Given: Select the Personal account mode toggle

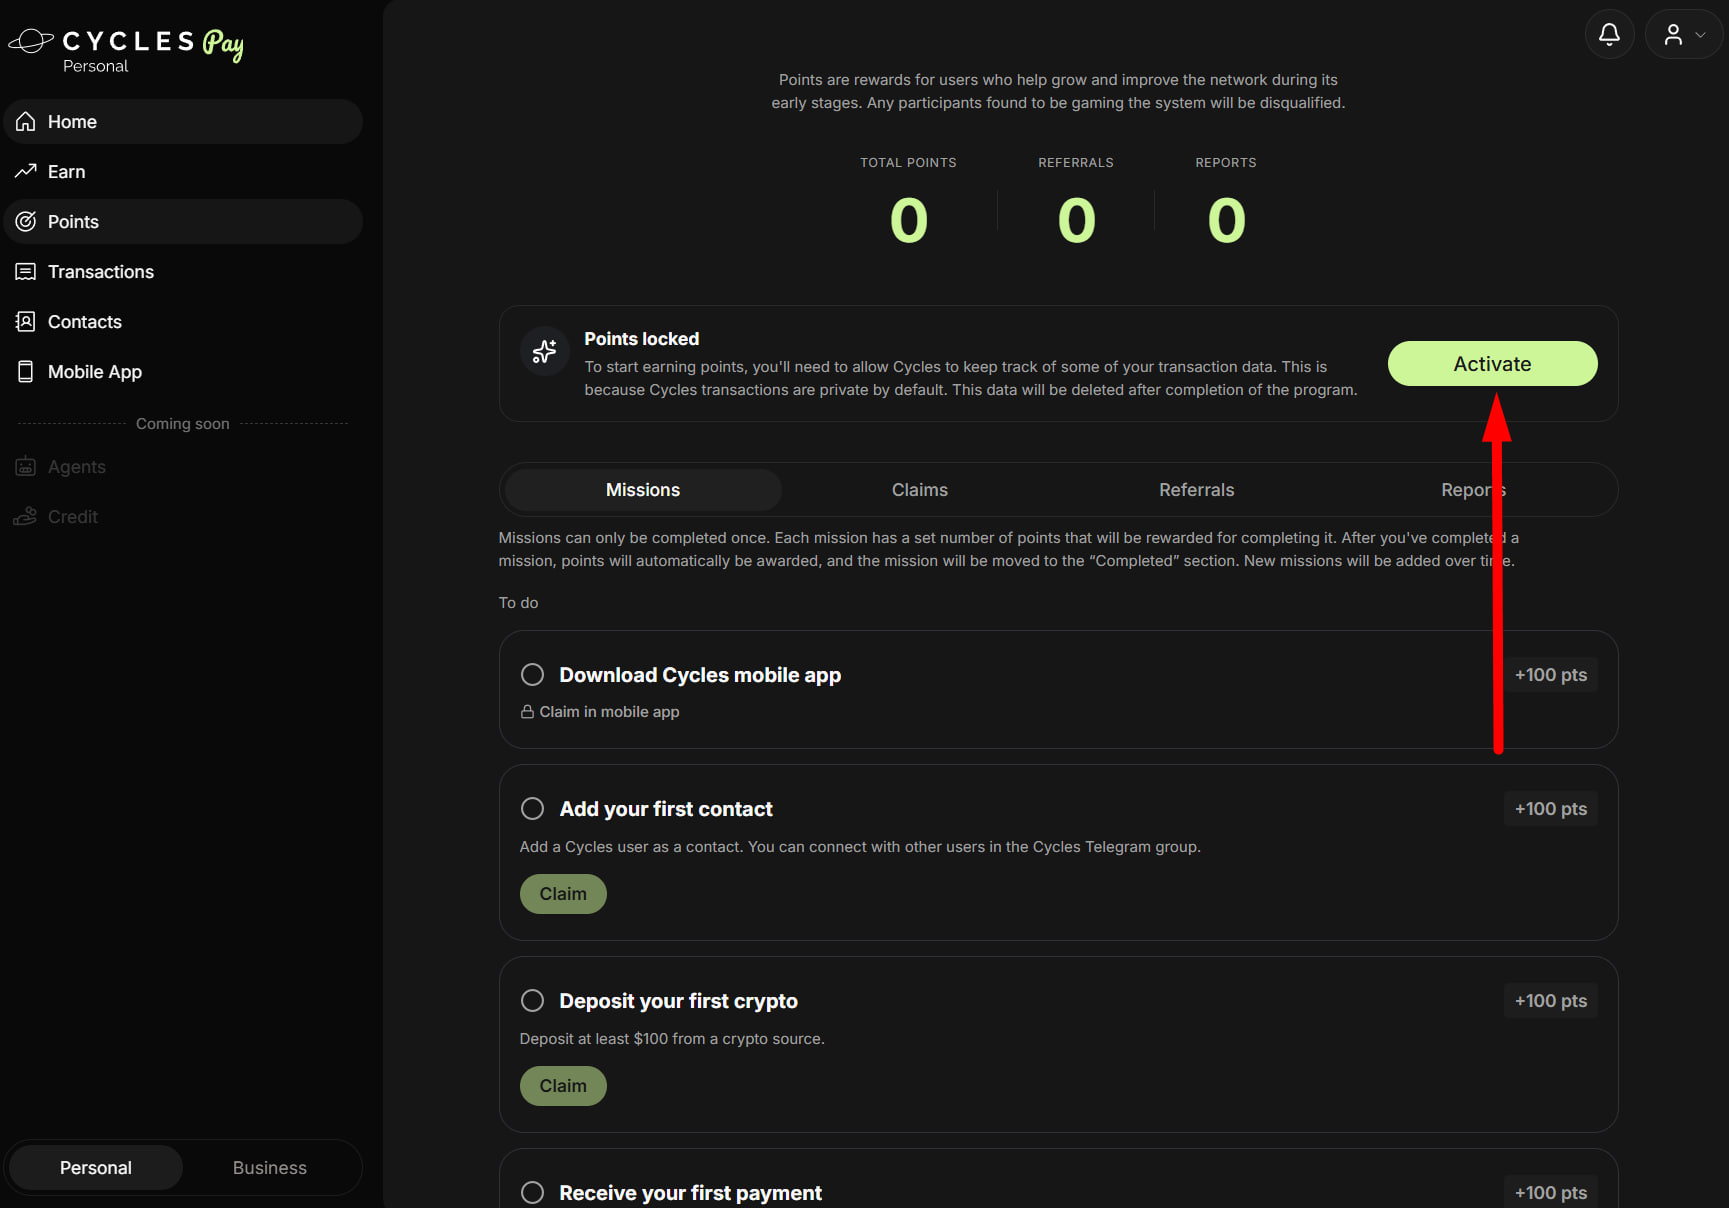Looking at the screenshot, I should coord(96,1168).
